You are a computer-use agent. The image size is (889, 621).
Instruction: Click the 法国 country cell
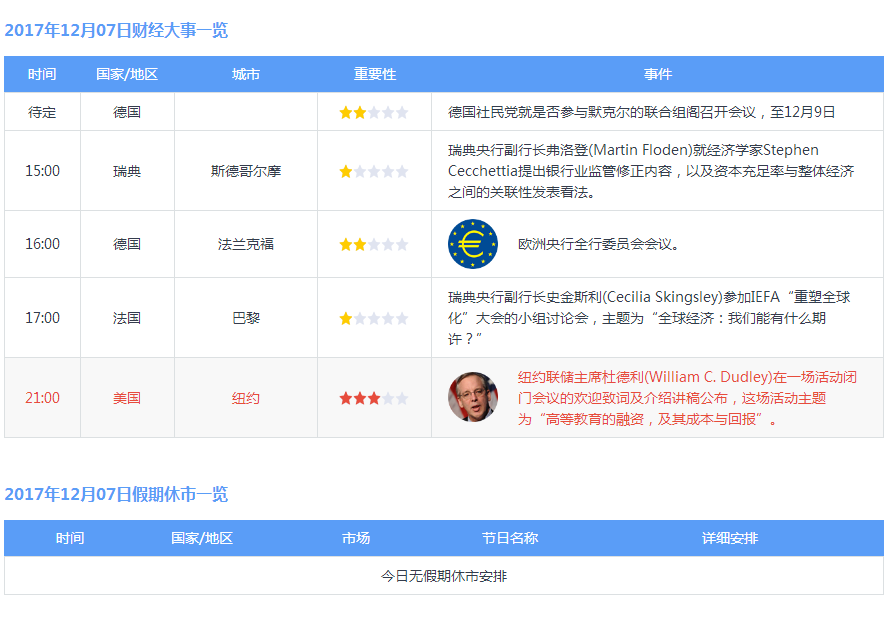tap(127, 318)
